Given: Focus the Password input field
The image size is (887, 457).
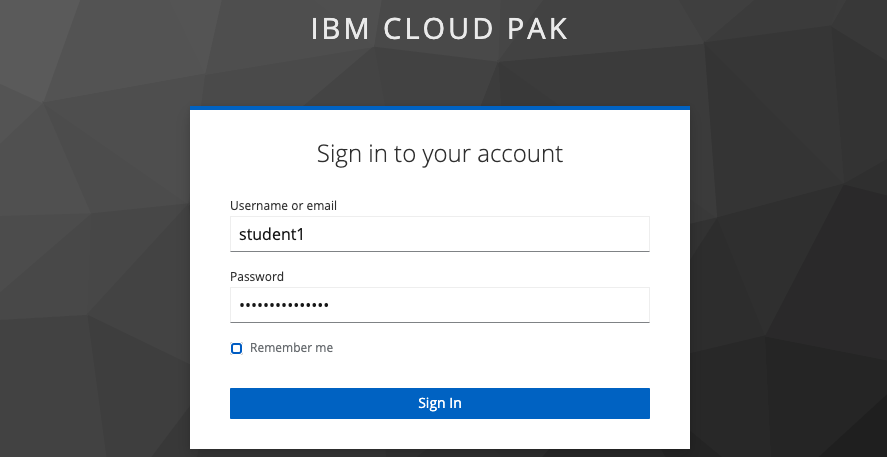Looking at the screenshot, I should [x=440, y=305].
